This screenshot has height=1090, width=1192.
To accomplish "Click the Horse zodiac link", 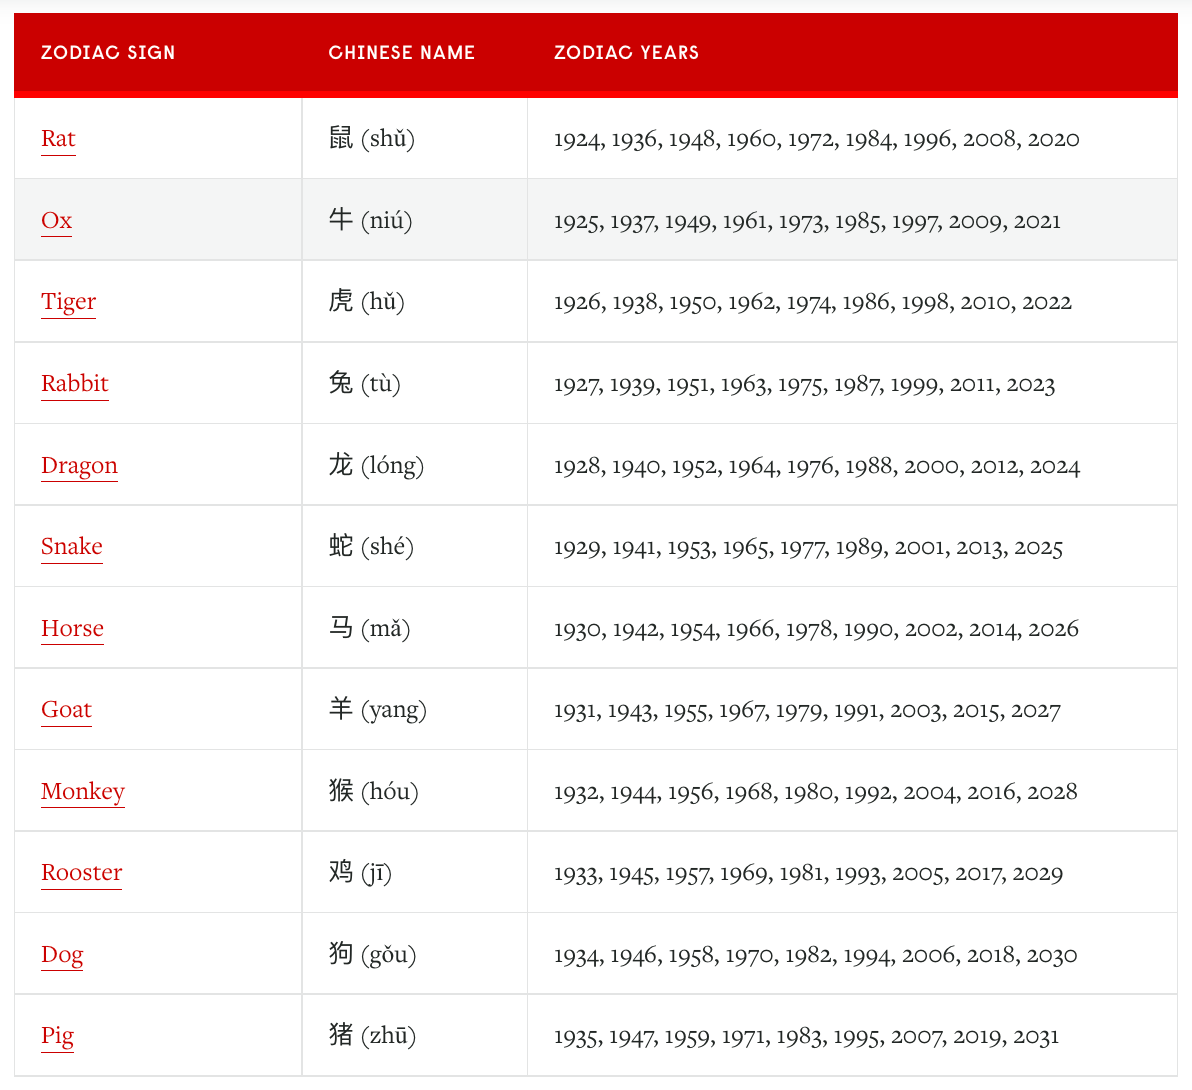I will 72,629.
